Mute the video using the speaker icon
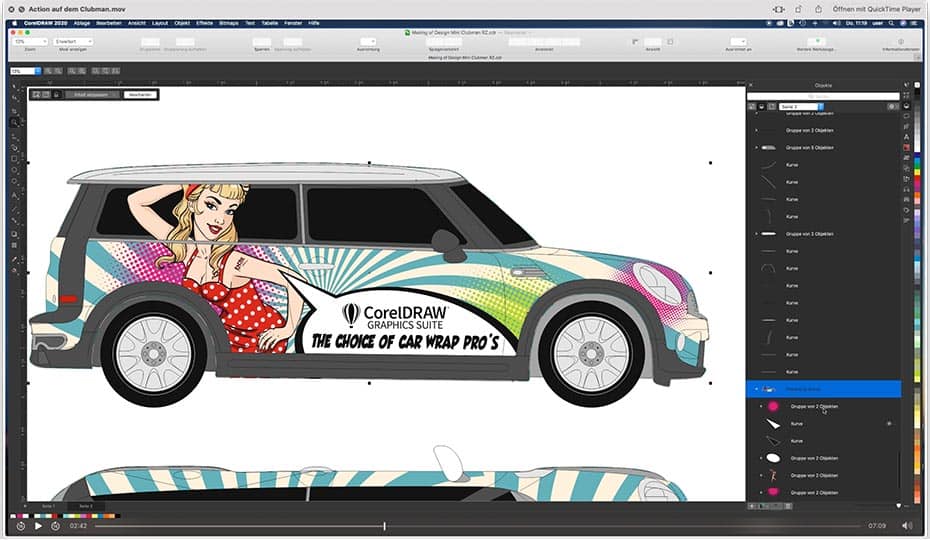930x540 pixels. (x=907, y=526)
